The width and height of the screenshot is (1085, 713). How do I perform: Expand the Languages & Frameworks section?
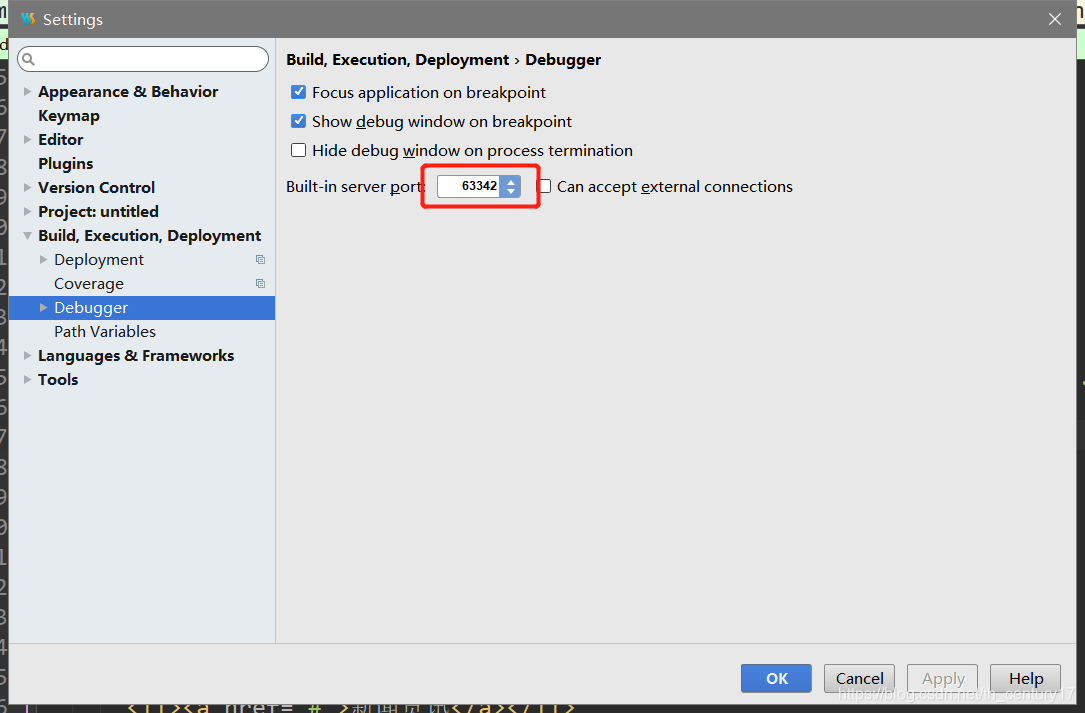[x=28, y=355]
